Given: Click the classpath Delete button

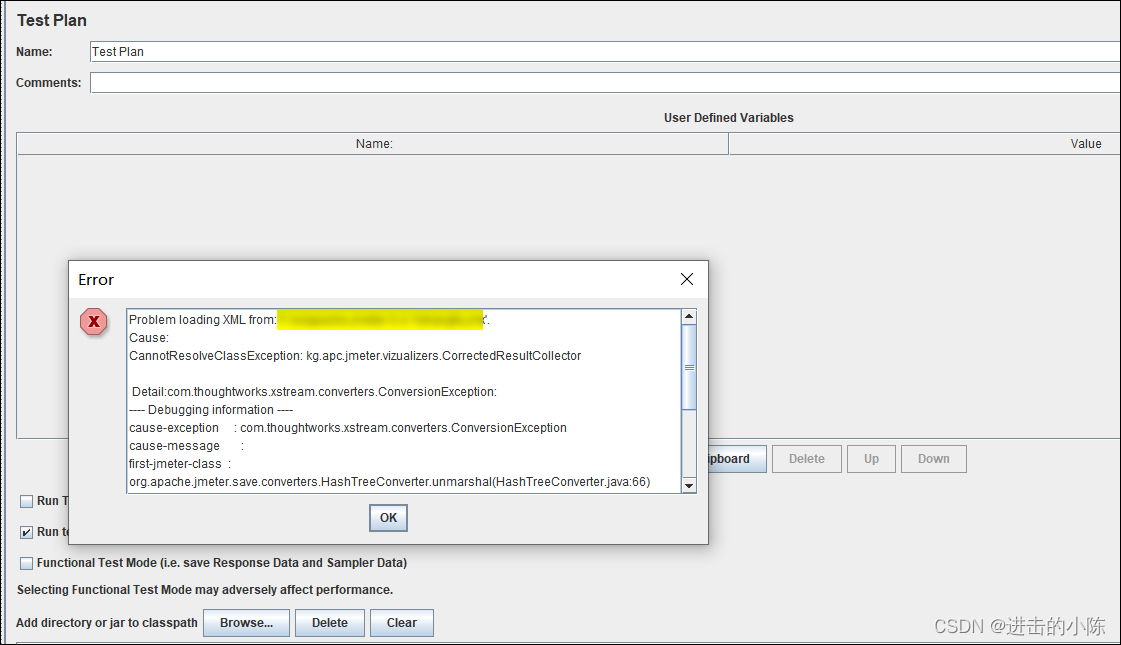Looking at the screenshot, I should pos(330,623).
